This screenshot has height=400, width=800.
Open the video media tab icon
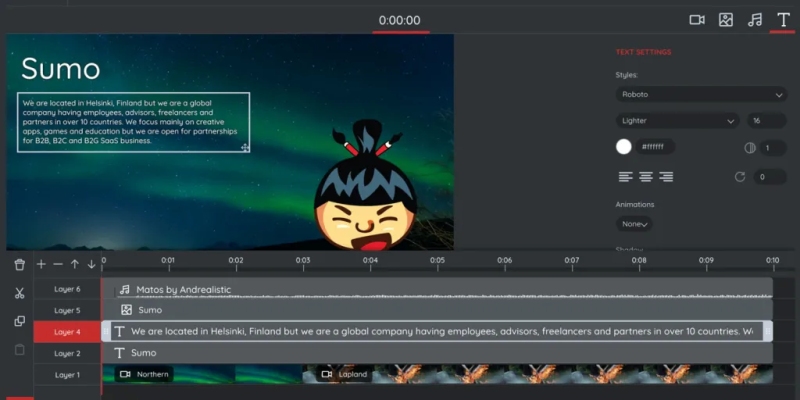[696, 20]
